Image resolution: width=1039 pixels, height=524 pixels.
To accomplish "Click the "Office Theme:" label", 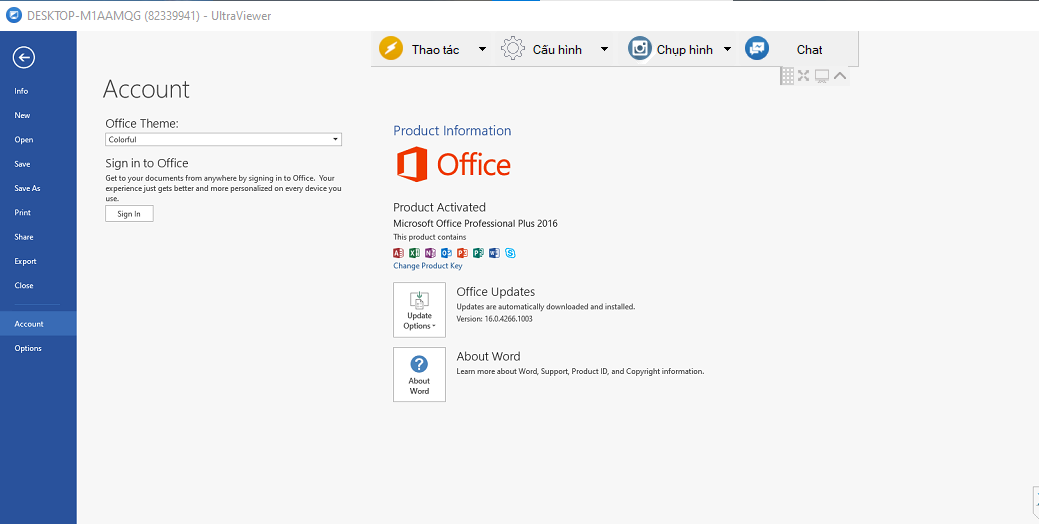I will coord(142,123).
